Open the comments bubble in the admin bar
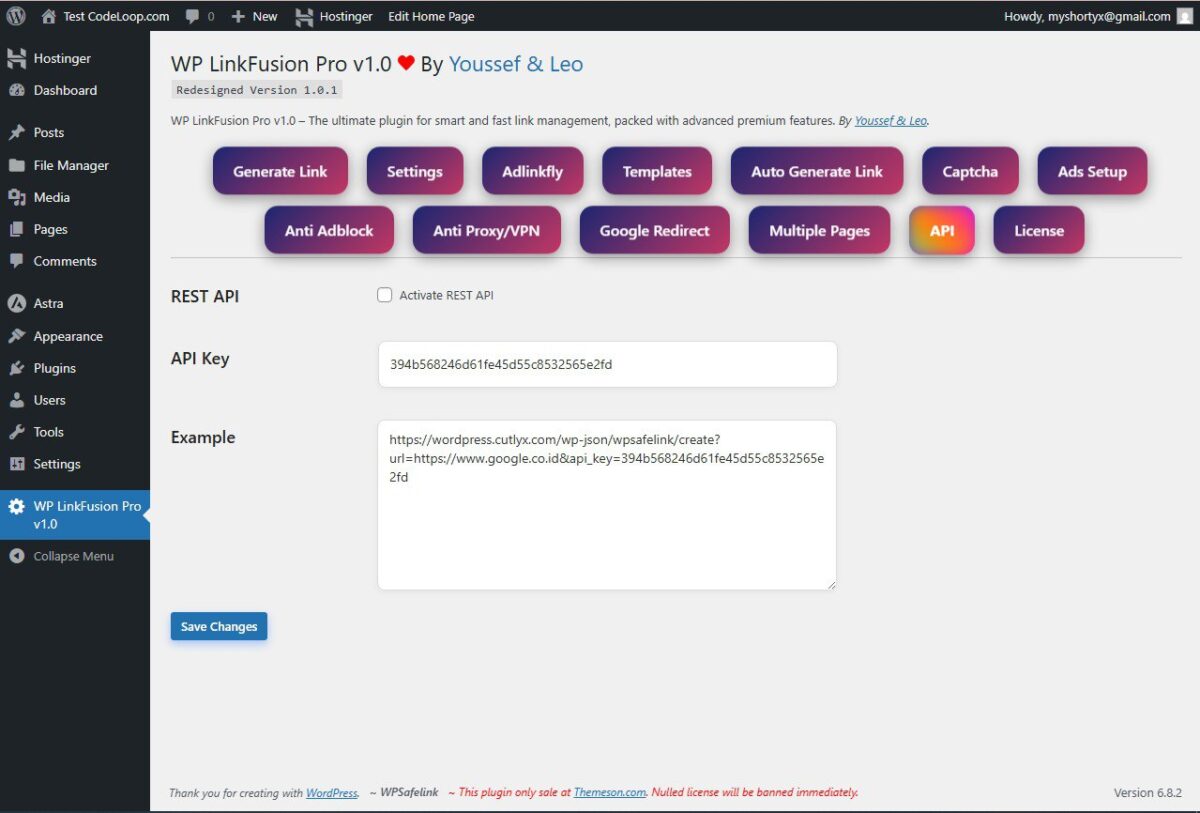The height and width of the screenshot is (813, 1200). click(192, 17)
